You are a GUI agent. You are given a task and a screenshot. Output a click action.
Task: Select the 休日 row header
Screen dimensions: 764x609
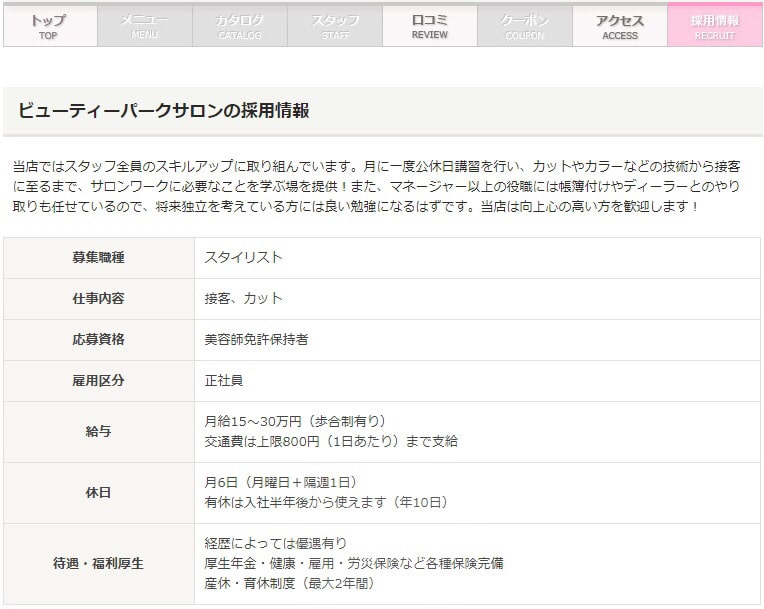[98, 492]
